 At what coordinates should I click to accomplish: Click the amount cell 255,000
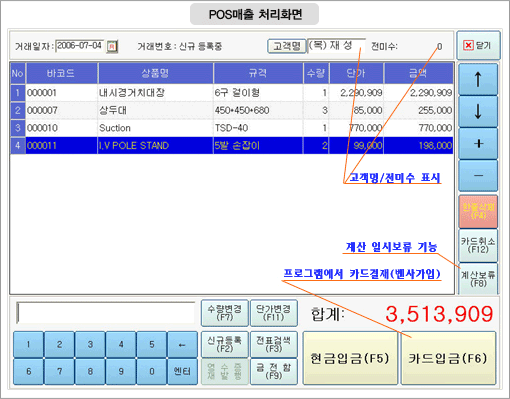pyautogui.click(x=418, y=110)
